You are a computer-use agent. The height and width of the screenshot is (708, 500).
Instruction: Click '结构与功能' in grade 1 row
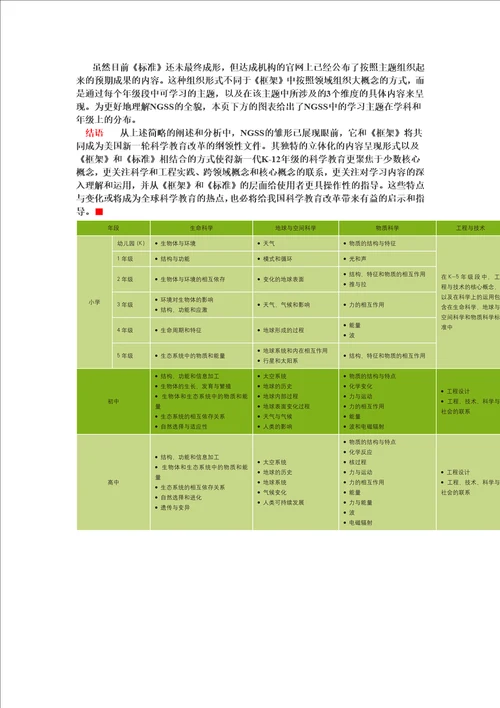175,259
